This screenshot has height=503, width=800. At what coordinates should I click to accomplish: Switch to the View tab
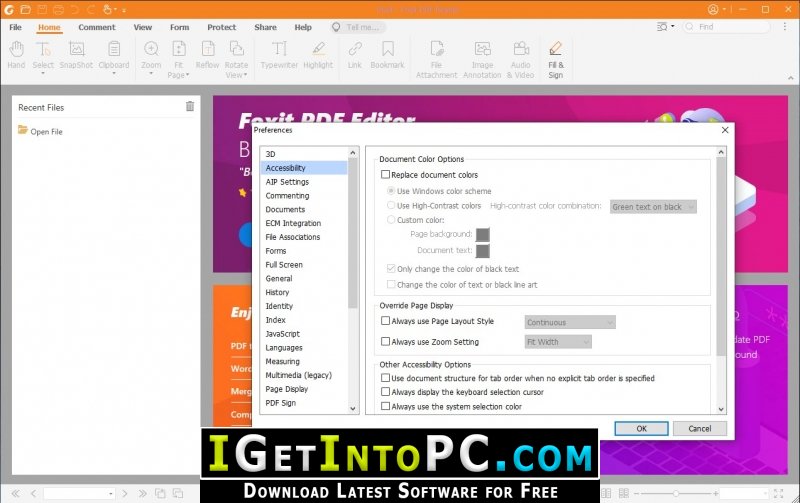click(x=143, y=27)
